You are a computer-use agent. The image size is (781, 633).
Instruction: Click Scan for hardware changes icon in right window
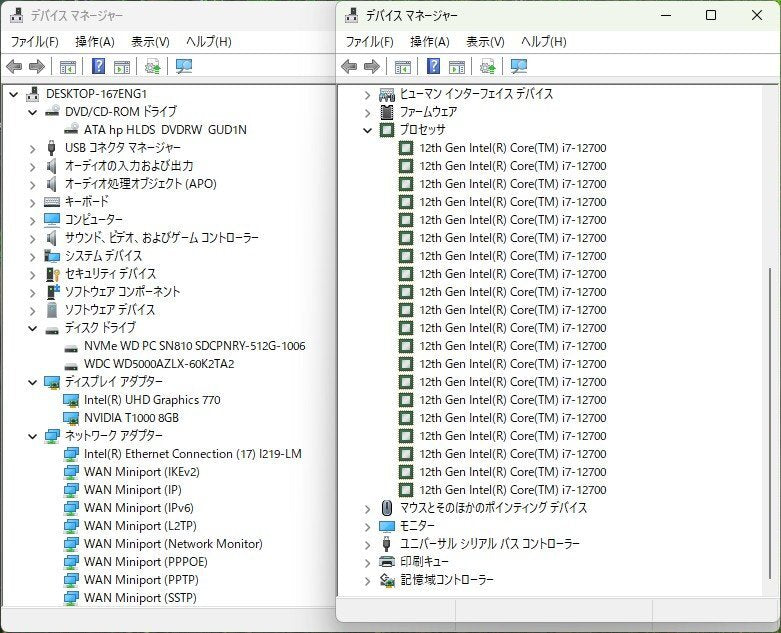coord(519,66)
